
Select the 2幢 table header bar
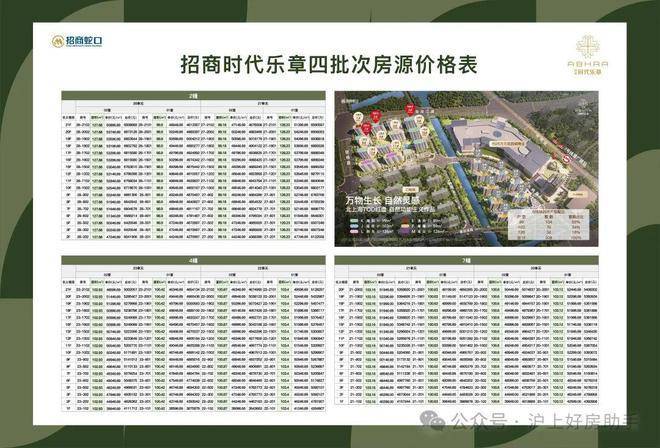click(x=193, y=96)
